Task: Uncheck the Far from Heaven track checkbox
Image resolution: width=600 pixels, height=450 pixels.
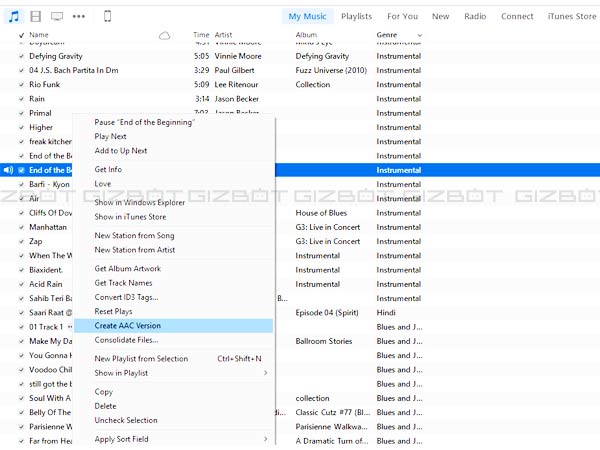Action: 22,441
